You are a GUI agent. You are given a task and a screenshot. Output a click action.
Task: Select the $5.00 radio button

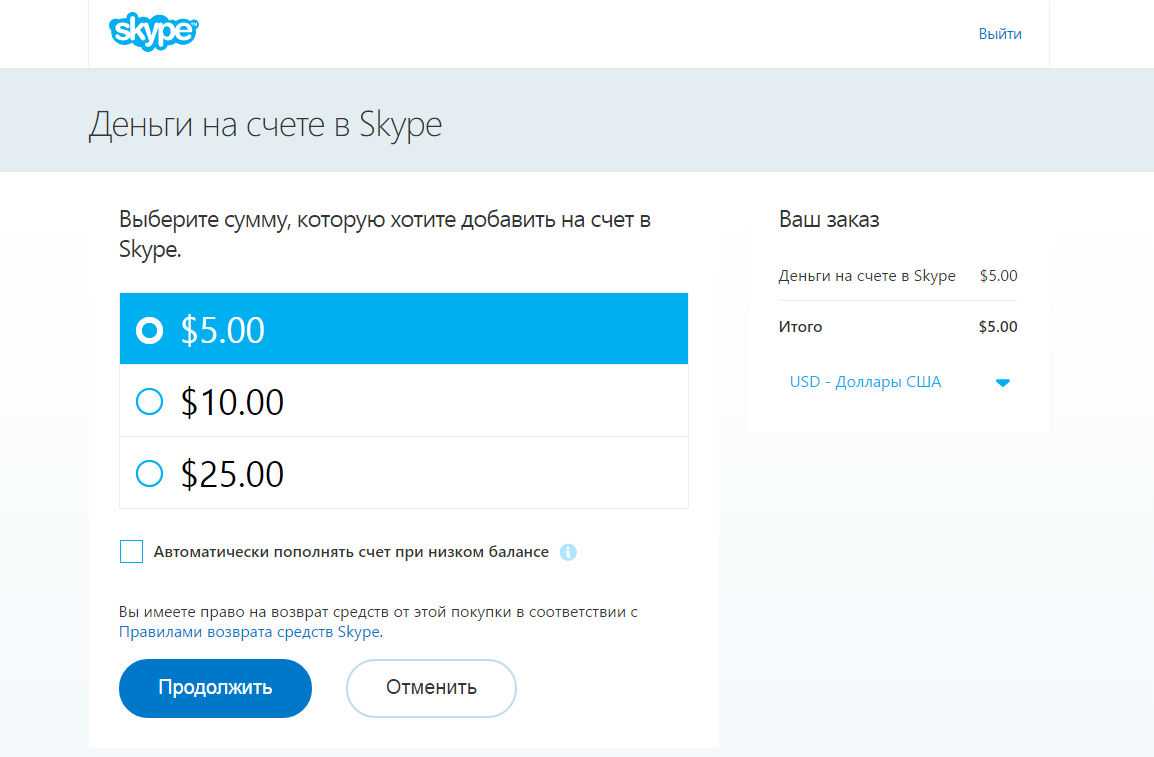149,330
